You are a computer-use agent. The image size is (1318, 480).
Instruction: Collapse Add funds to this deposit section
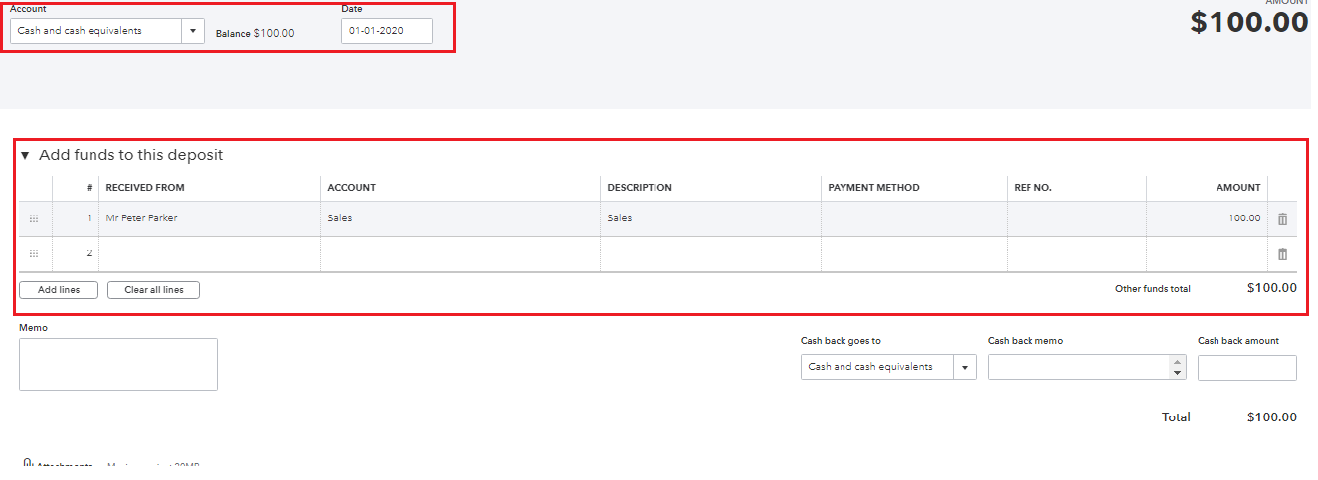click(25, 156)
